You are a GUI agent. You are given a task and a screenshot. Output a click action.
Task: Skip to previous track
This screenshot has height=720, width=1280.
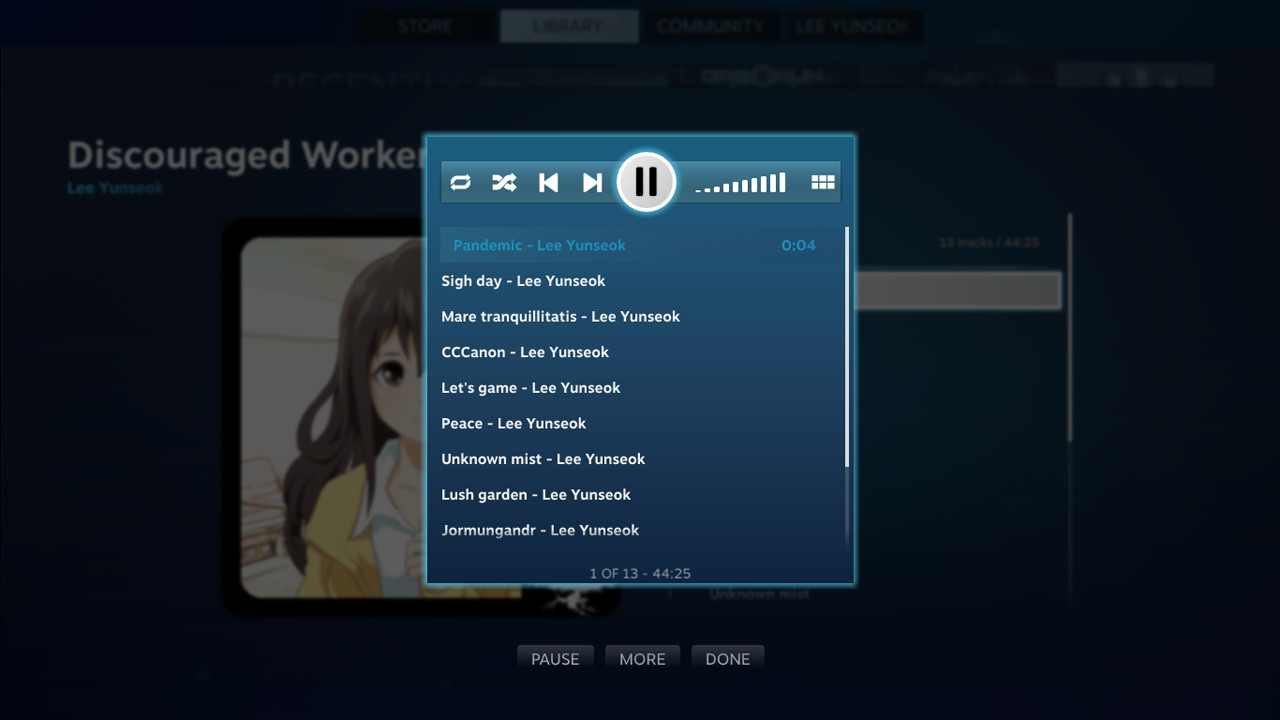pyautogui.click(x=548, y=182)
